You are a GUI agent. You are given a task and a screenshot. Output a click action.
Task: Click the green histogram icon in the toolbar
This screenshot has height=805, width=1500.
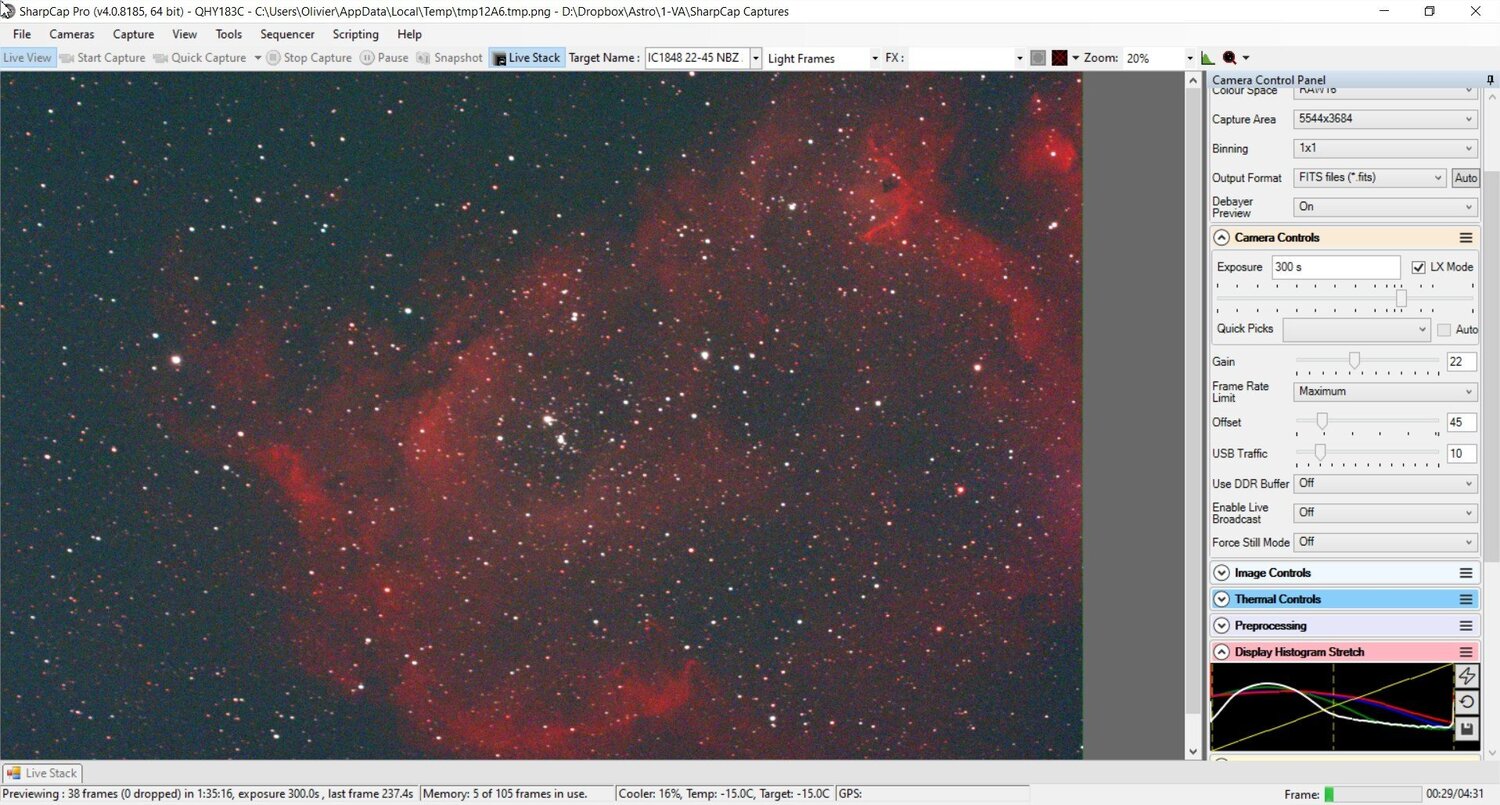(1206, 57)
